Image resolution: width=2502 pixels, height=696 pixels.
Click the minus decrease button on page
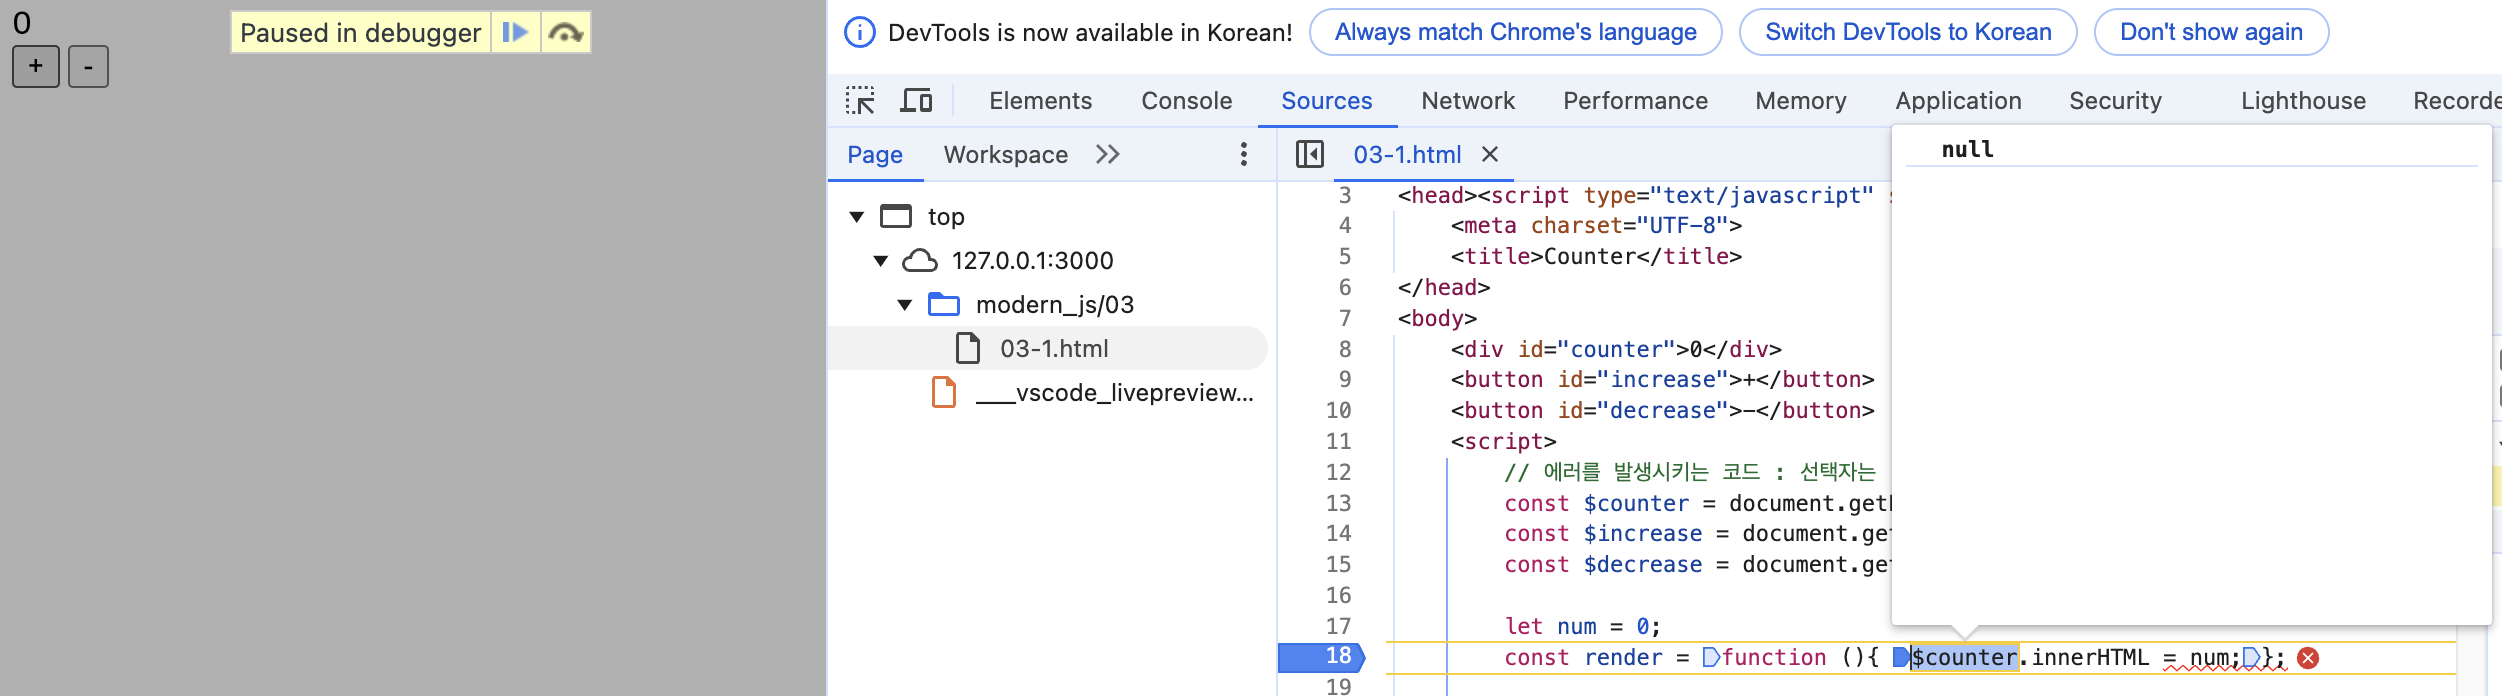88,67
